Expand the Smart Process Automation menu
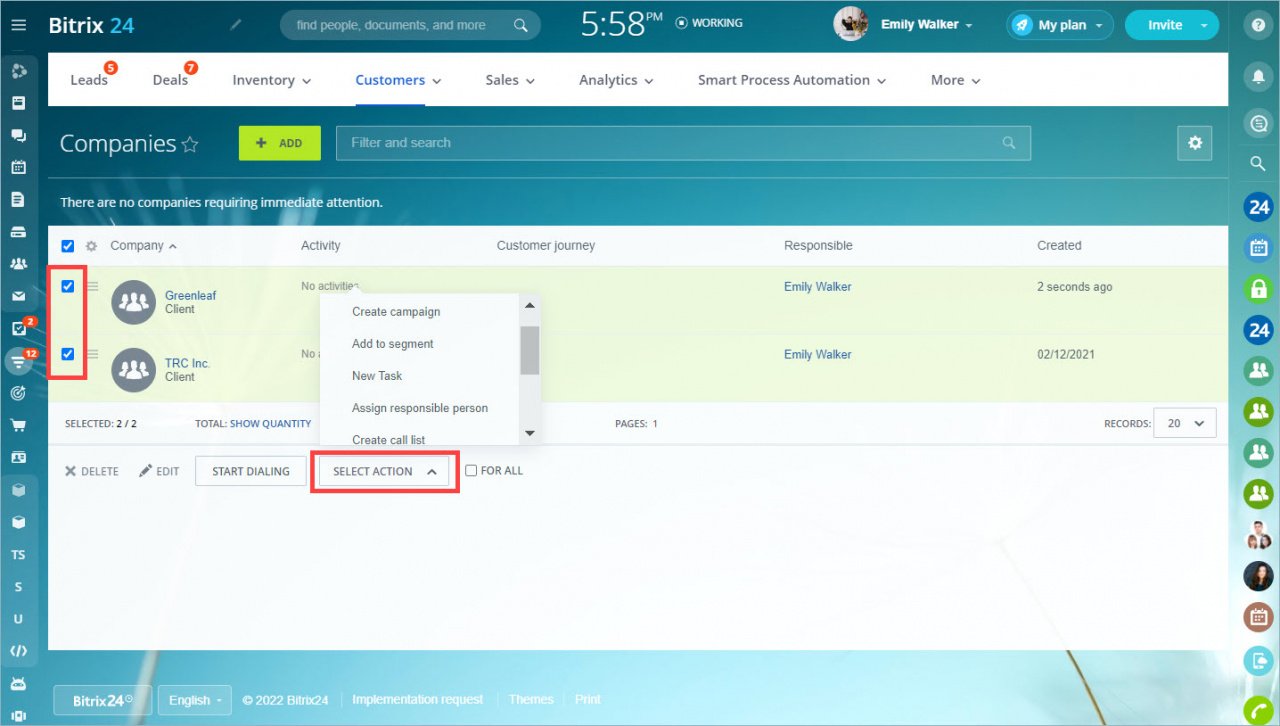This screenshot has height=726, width=1280. [x=792, y=80]
